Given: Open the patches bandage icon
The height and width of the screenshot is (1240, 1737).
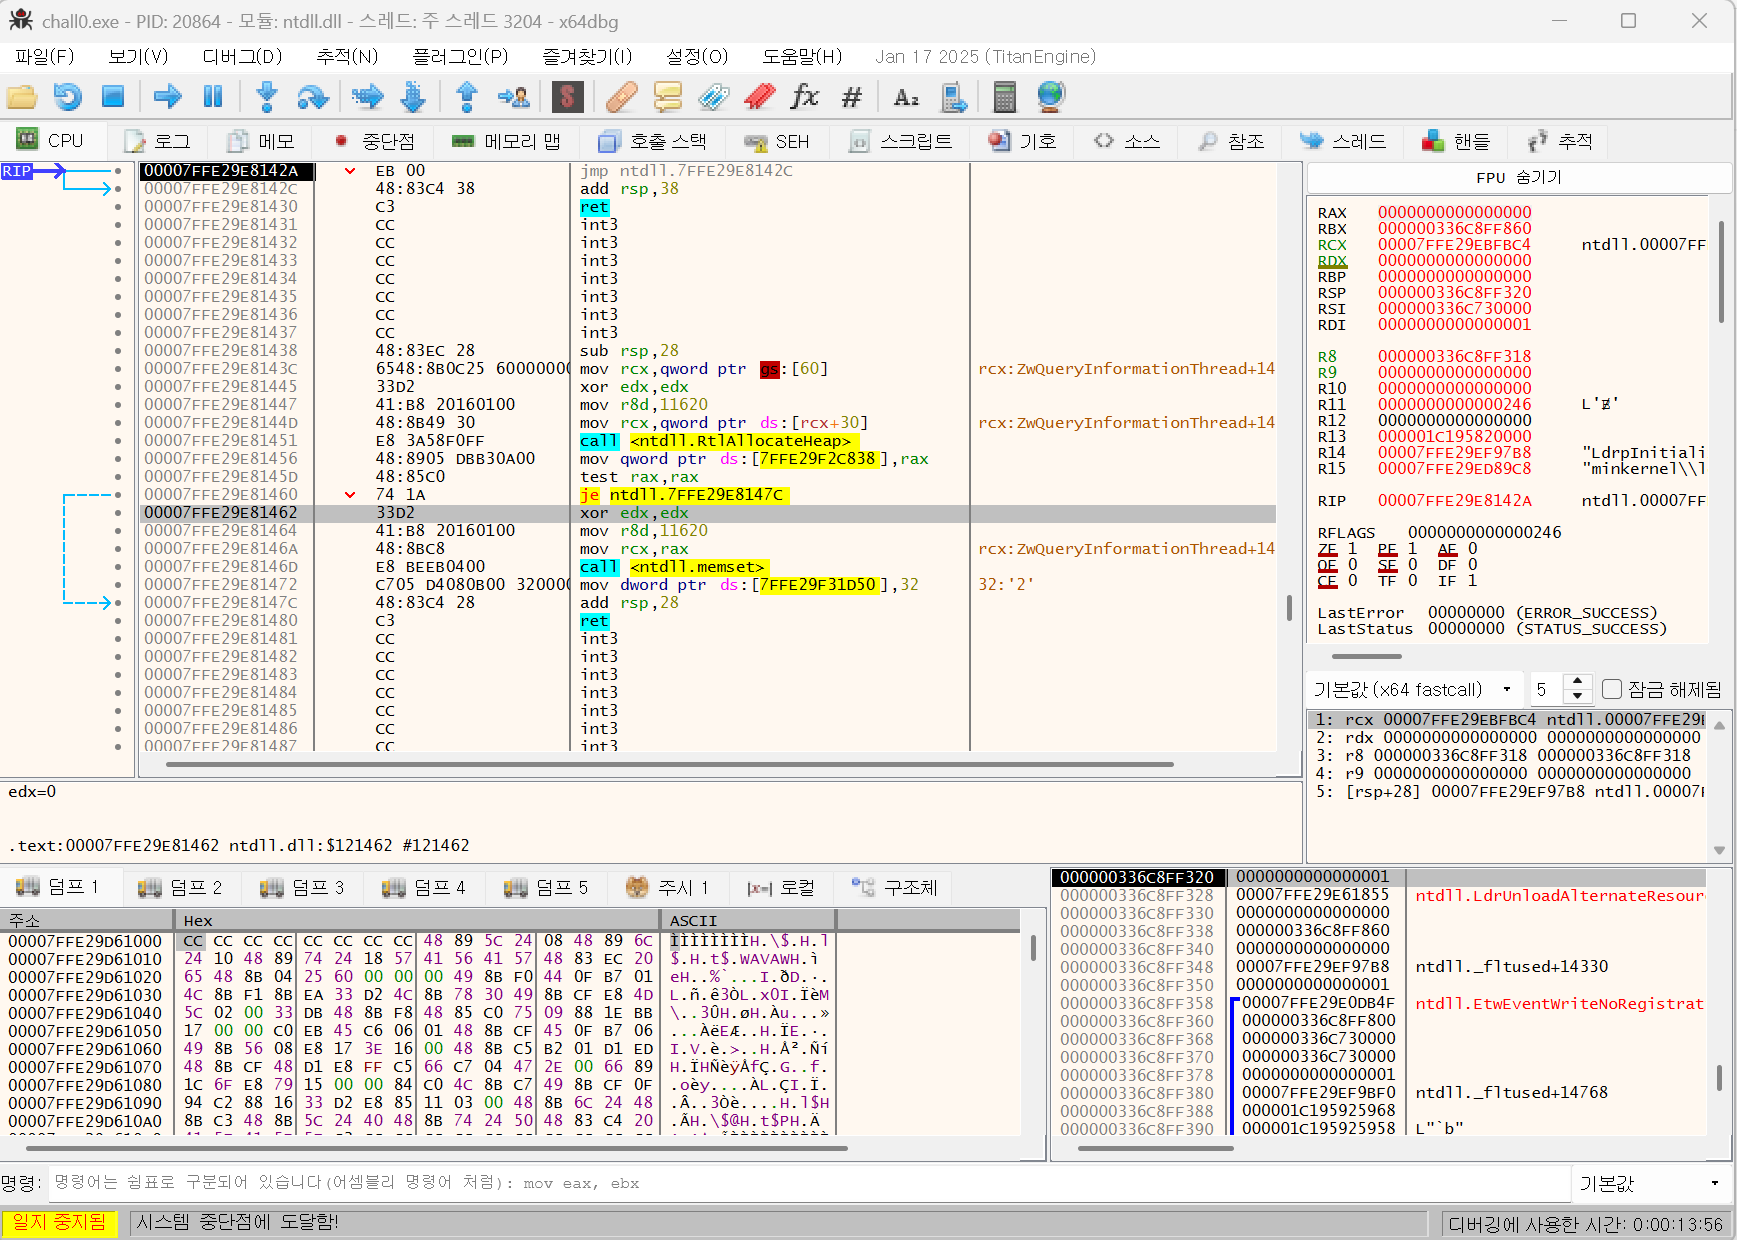Looking at the screenshot, I should [x=621, y=97].
